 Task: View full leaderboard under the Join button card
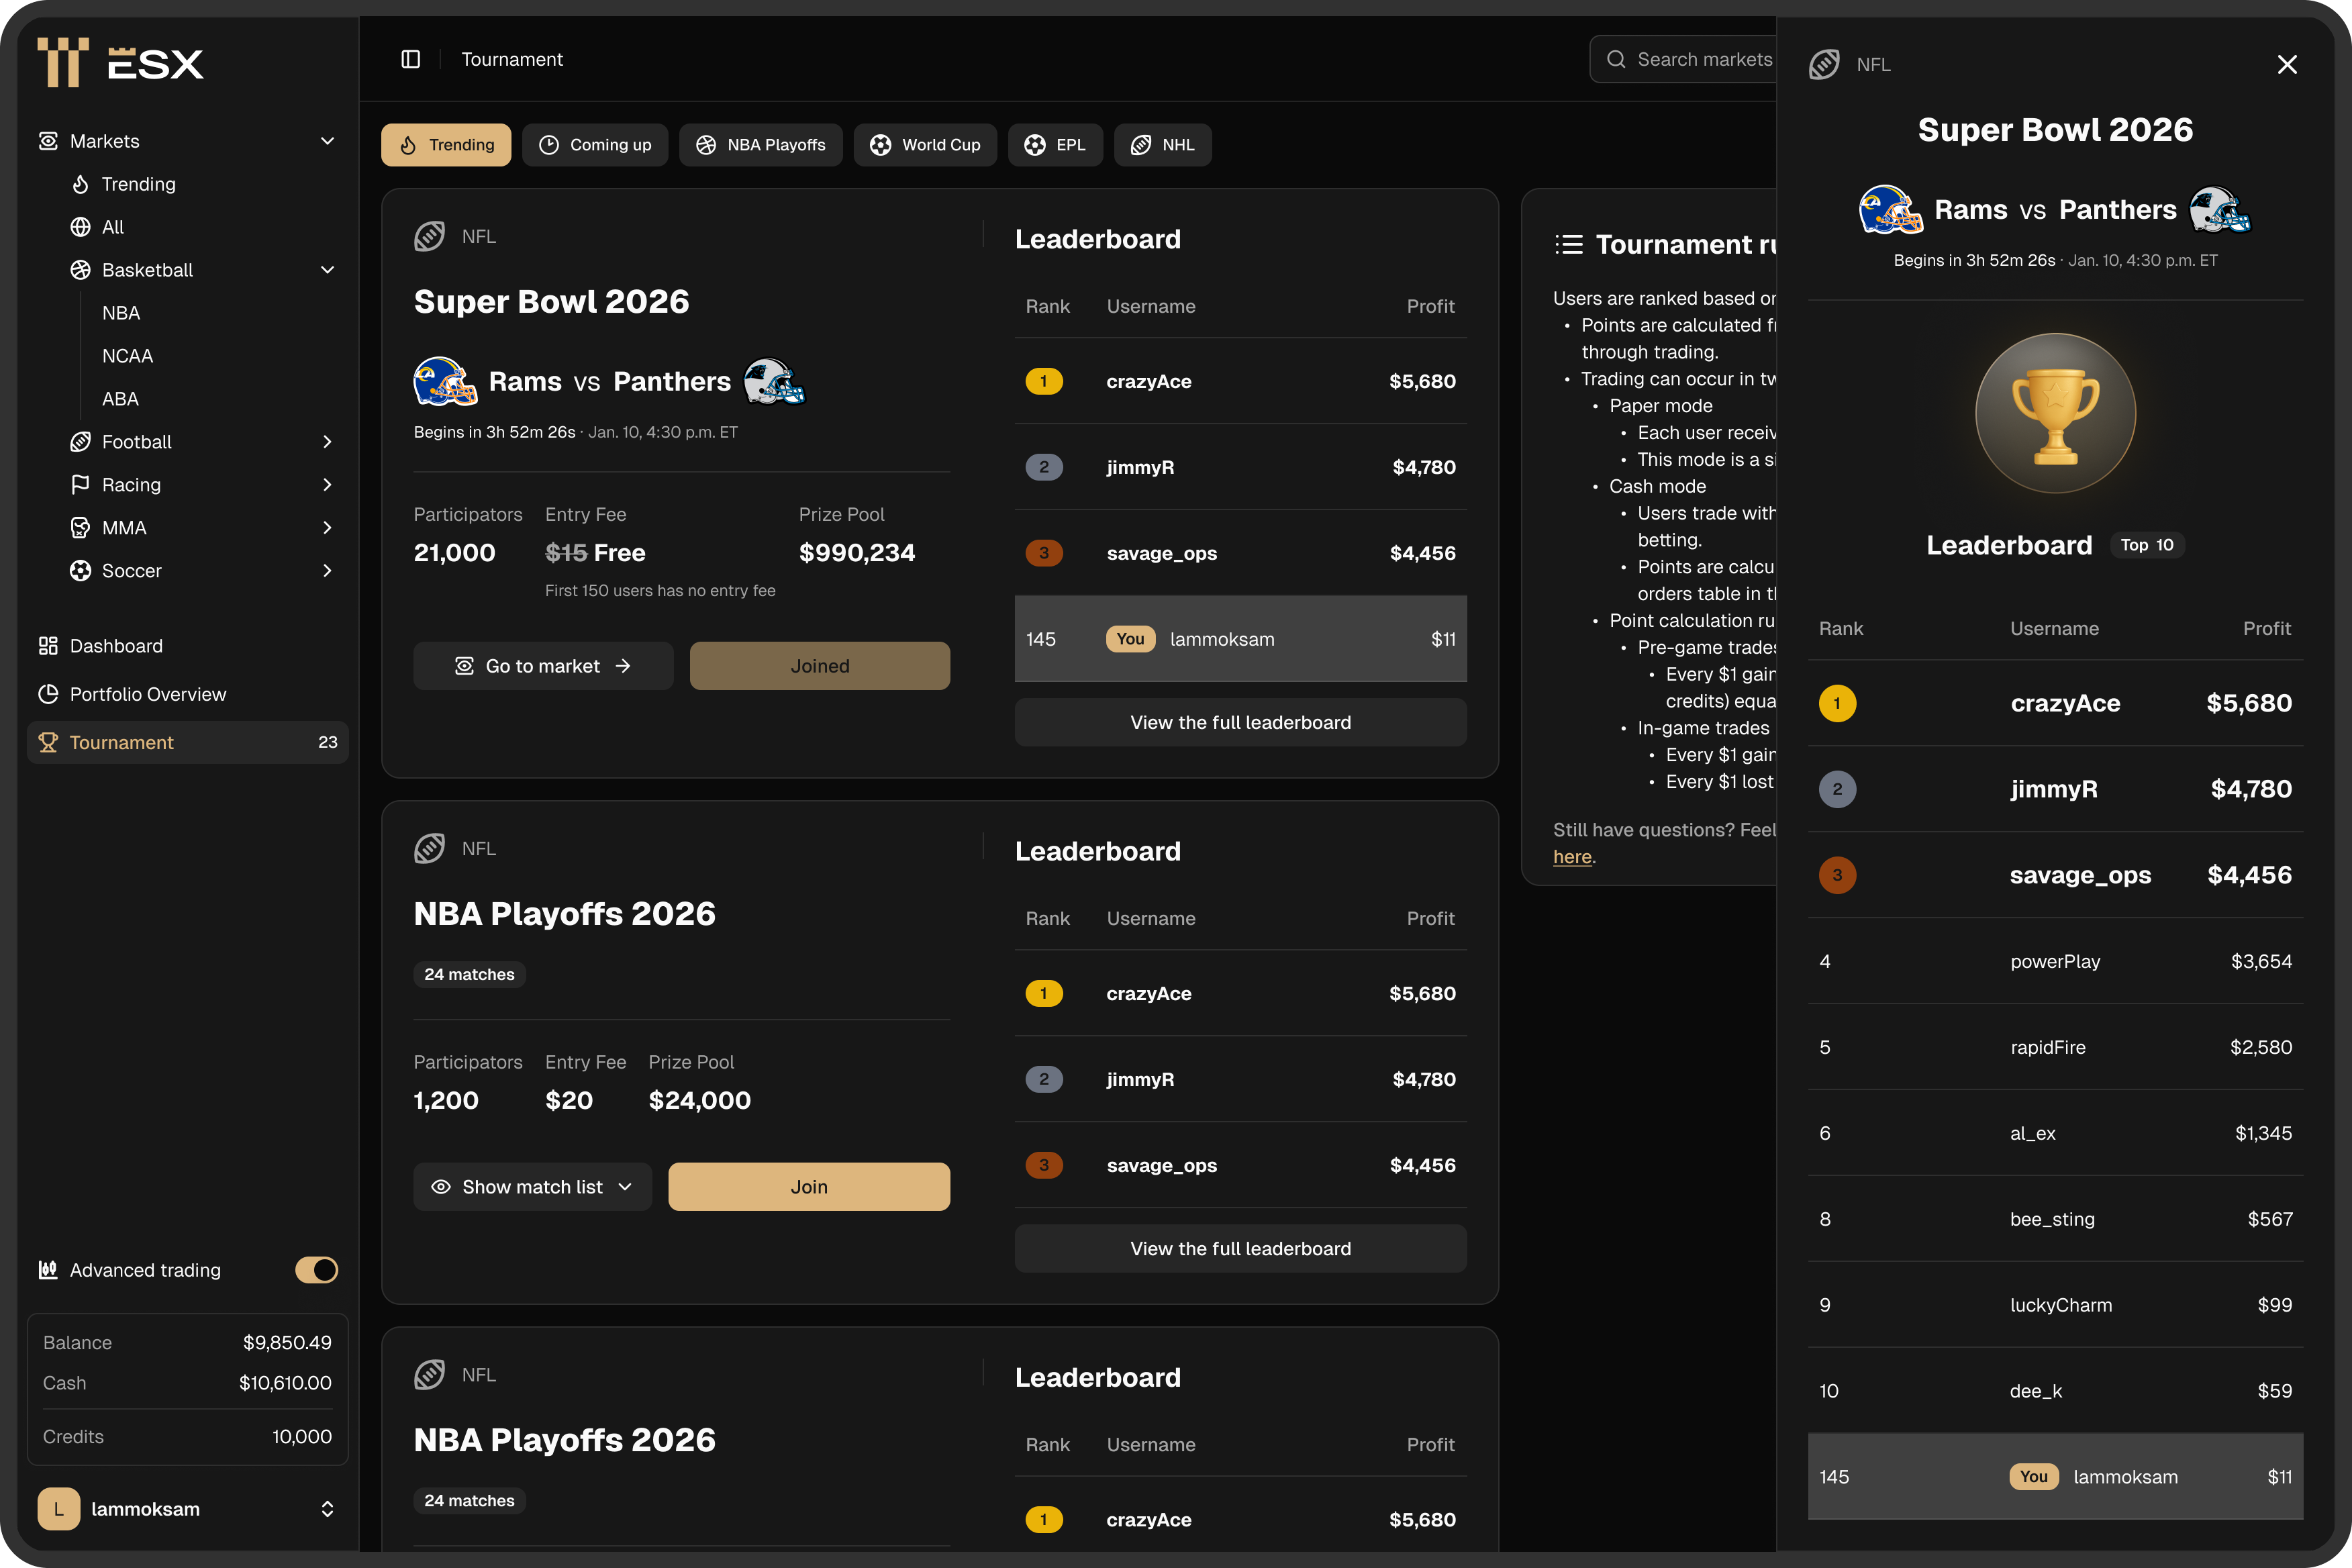click(1241, 1249)
